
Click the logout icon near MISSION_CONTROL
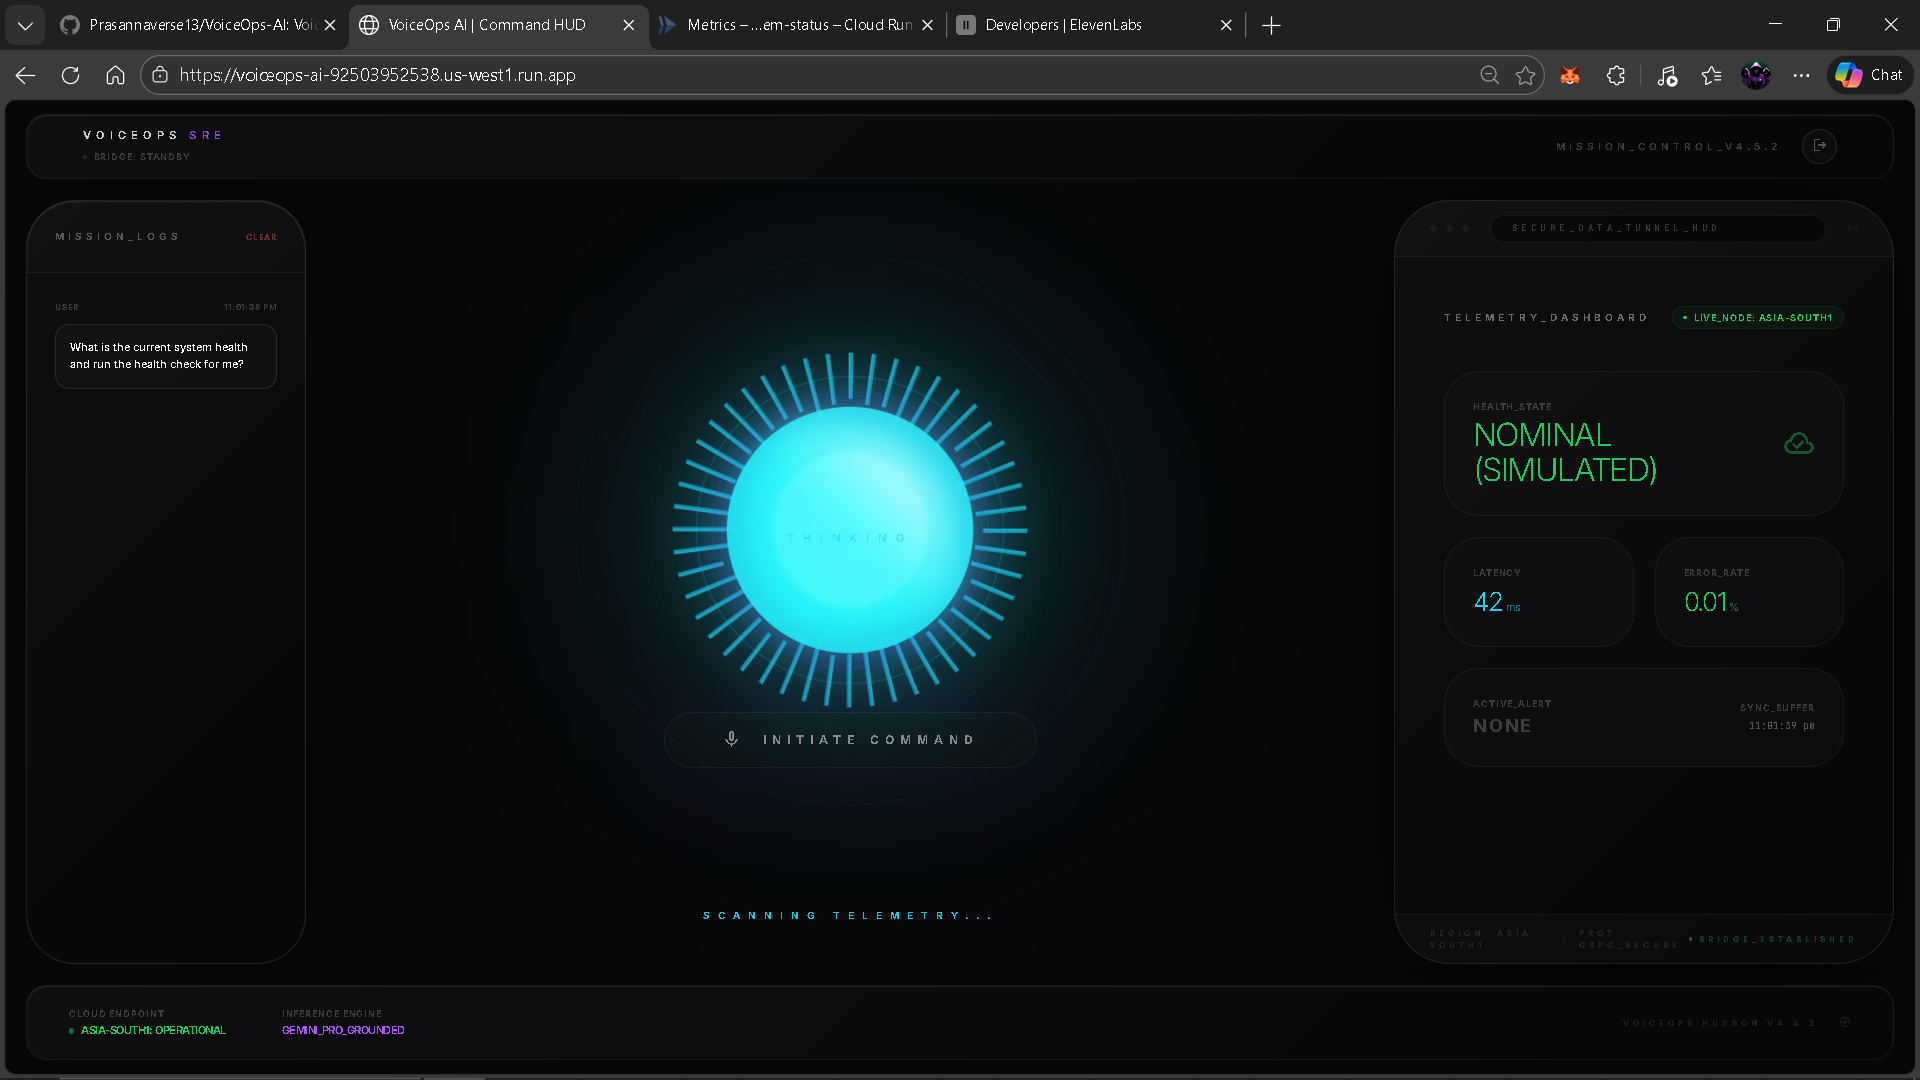click(1819, 146)
